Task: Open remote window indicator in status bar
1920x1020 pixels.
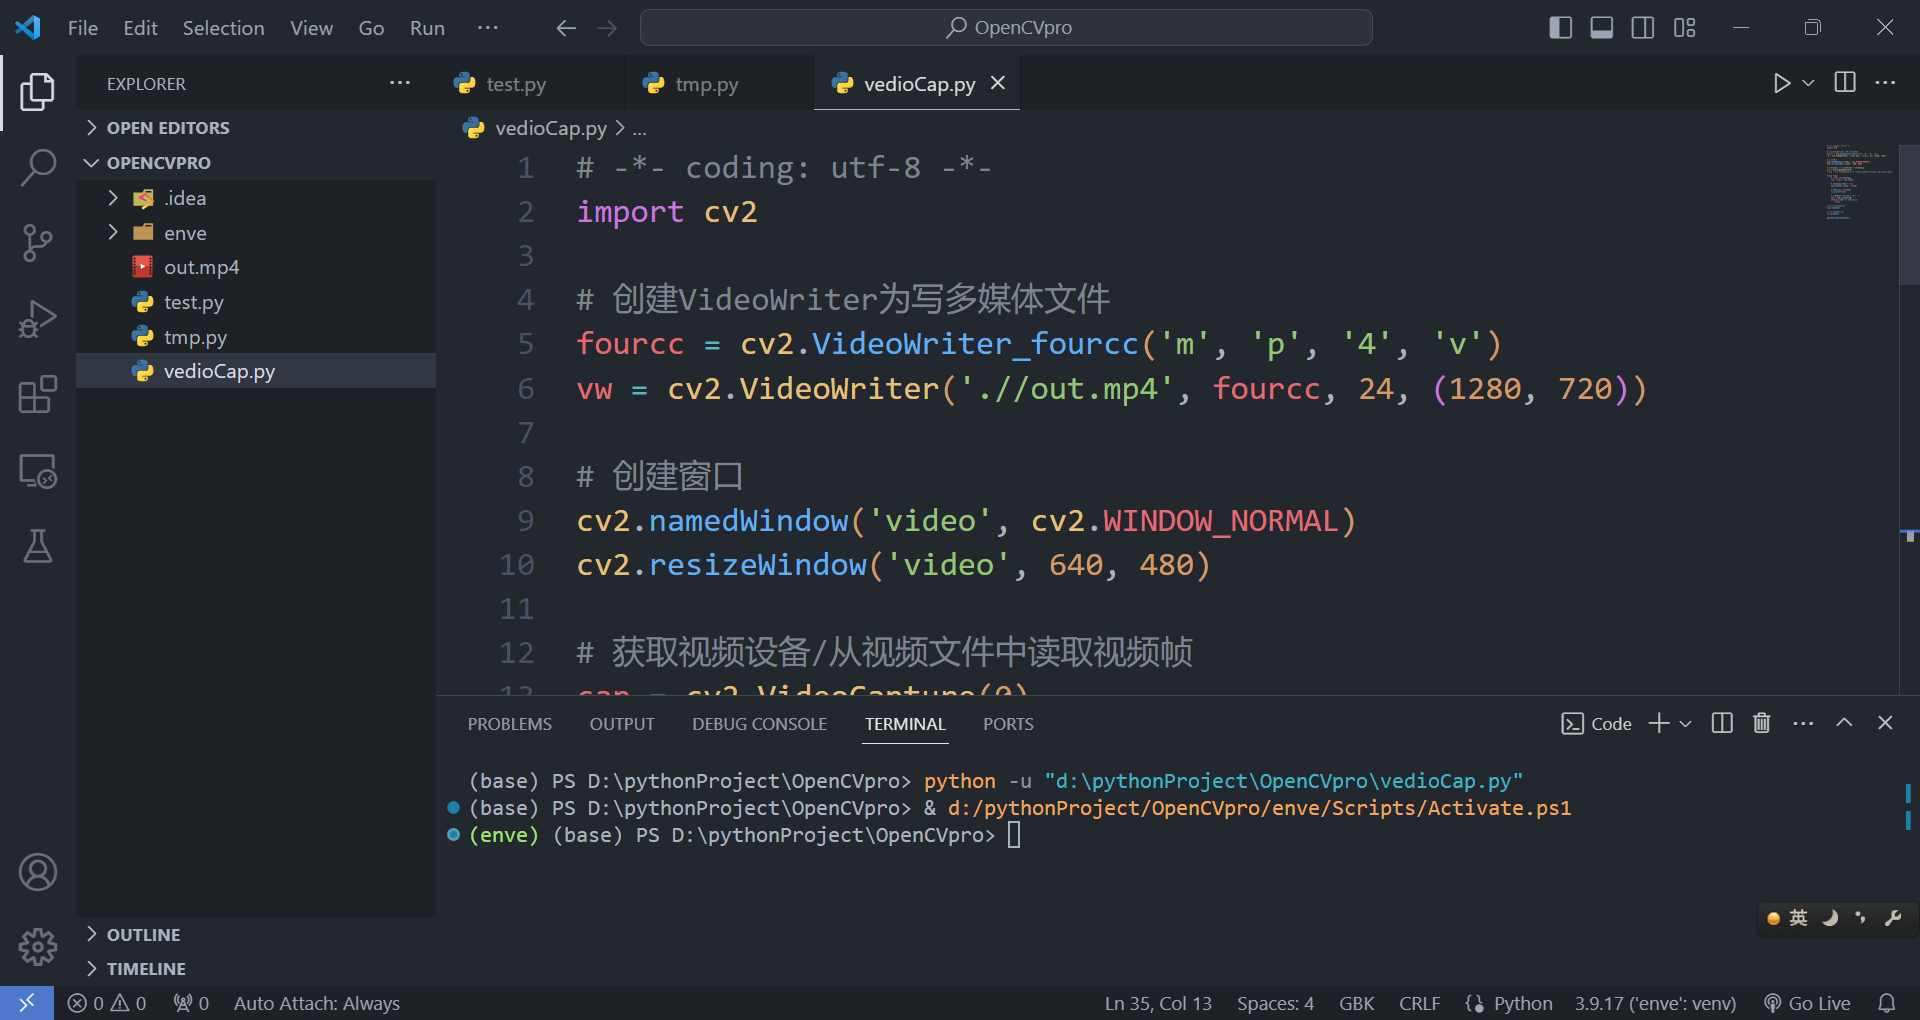Action: 27,1003
